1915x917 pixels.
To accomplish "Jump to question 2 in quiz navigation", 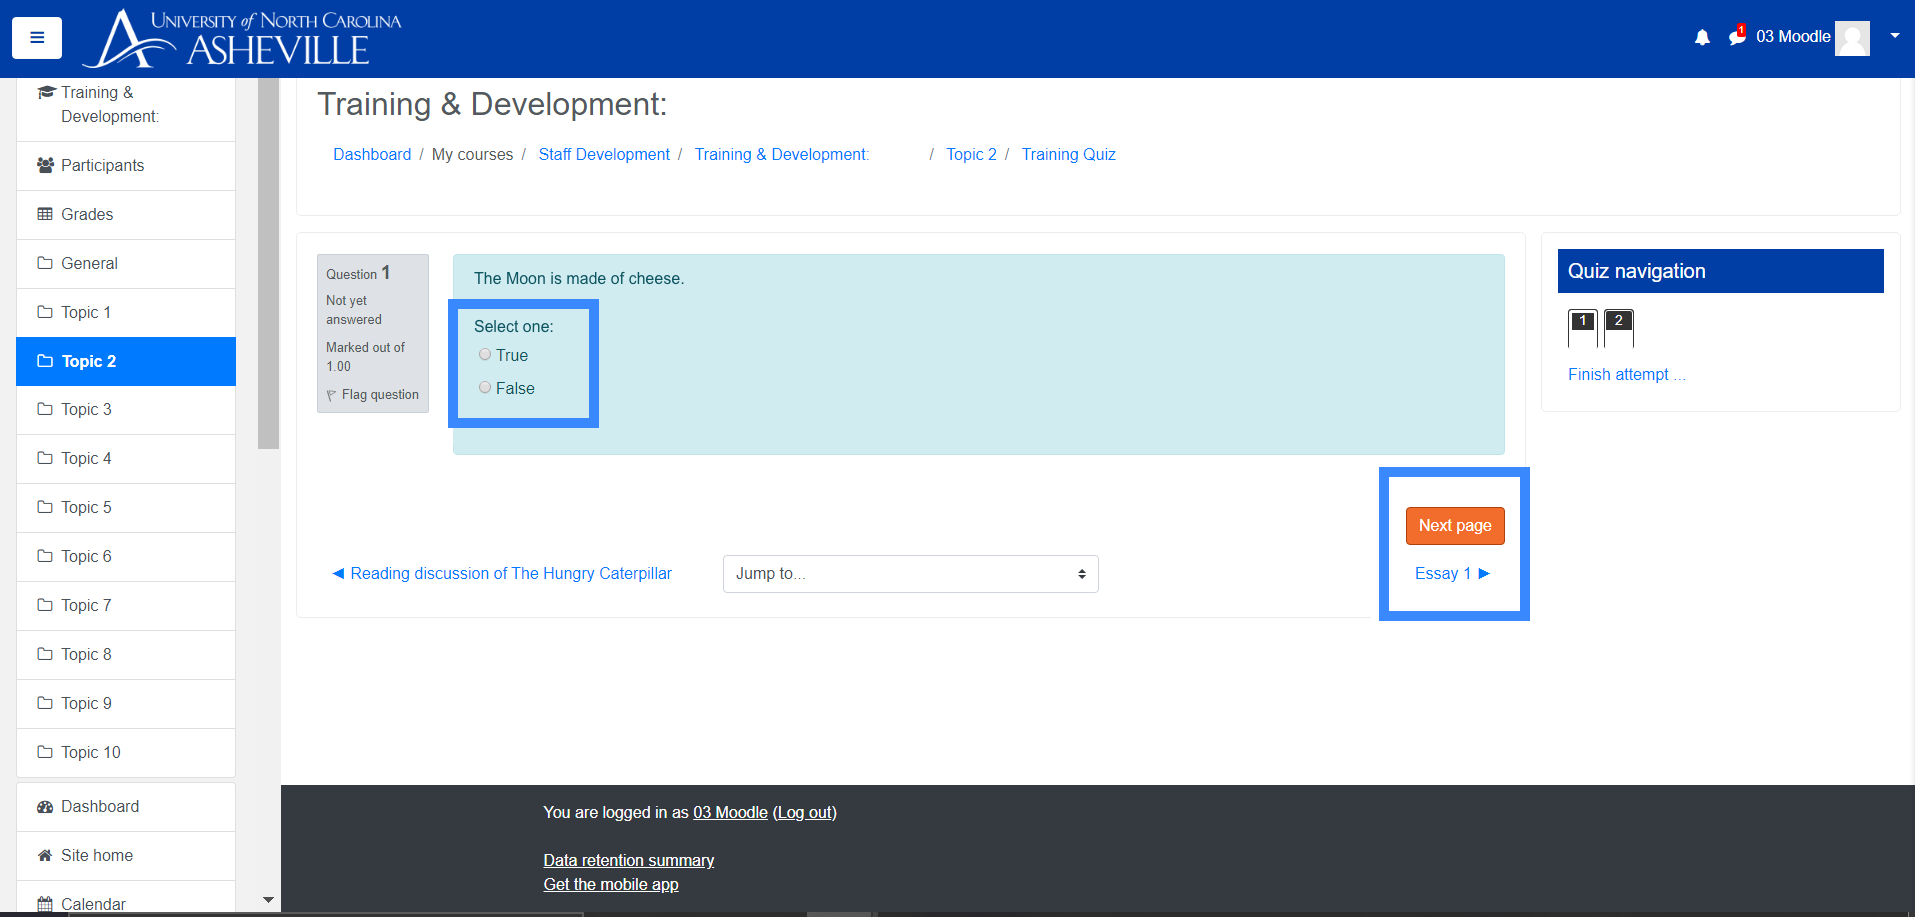I will tap(1618, 327).
